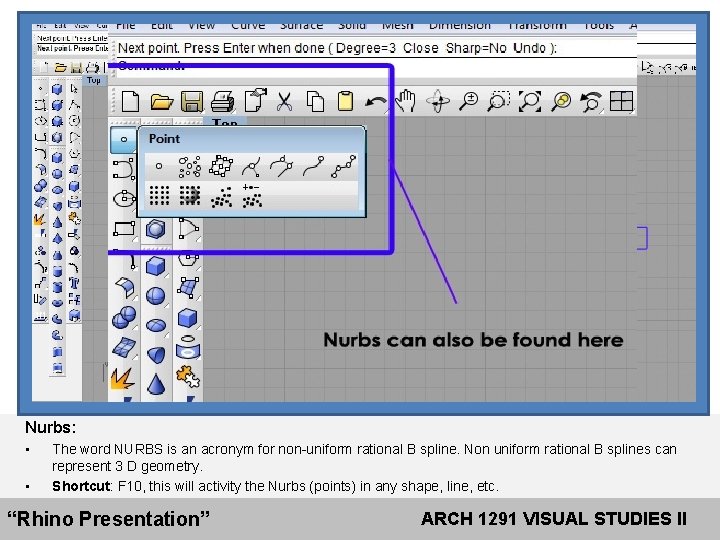
Task: Toggle the Sharp=No command option
Action: pyautogui.click(x=476, y=48)
